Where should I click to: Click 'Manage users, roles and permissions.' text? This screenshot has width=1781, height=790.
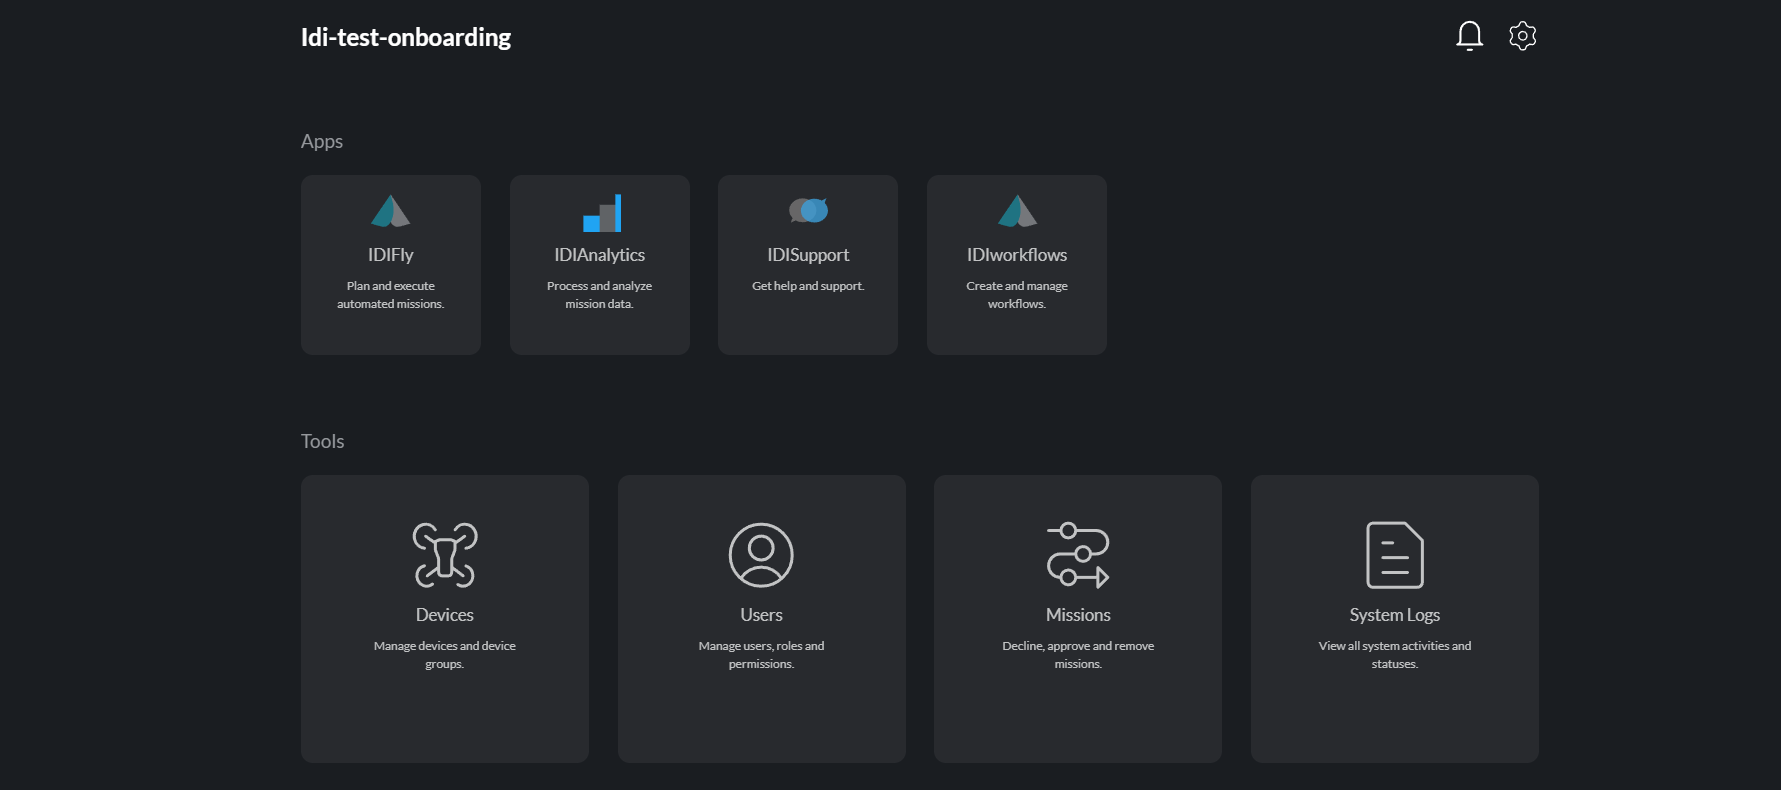761,655
